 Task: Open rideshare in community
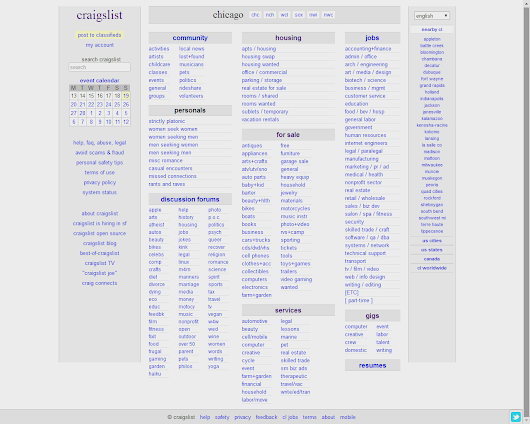(x=190, y=88)
